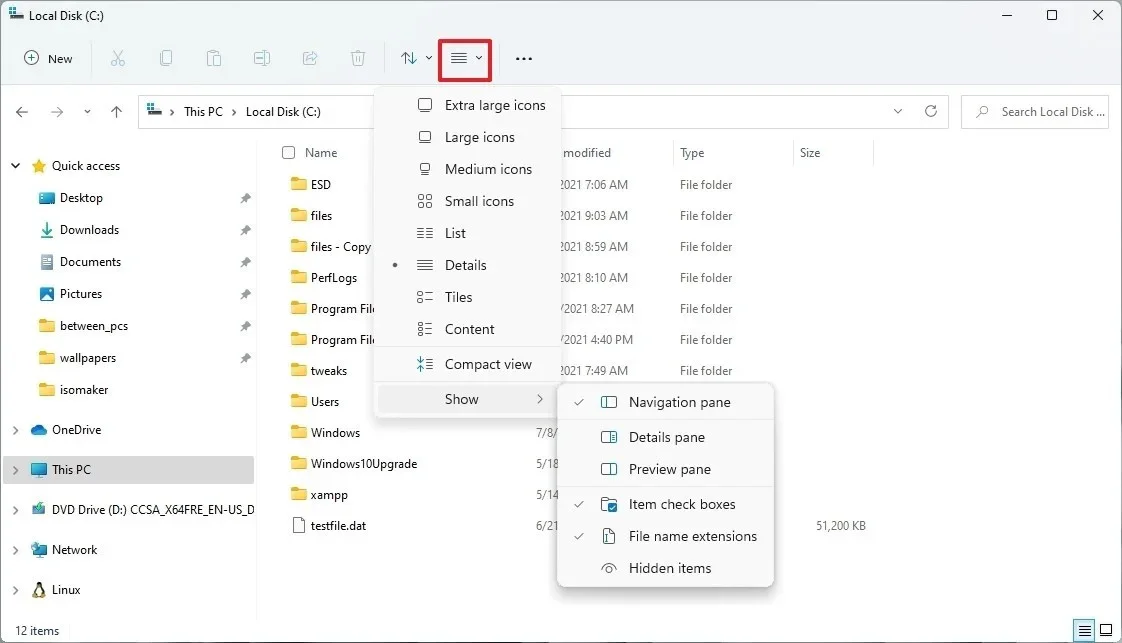Click the Rename icon in toolbar
Screen dimensions: 1122x643
[x=262, y=59]
